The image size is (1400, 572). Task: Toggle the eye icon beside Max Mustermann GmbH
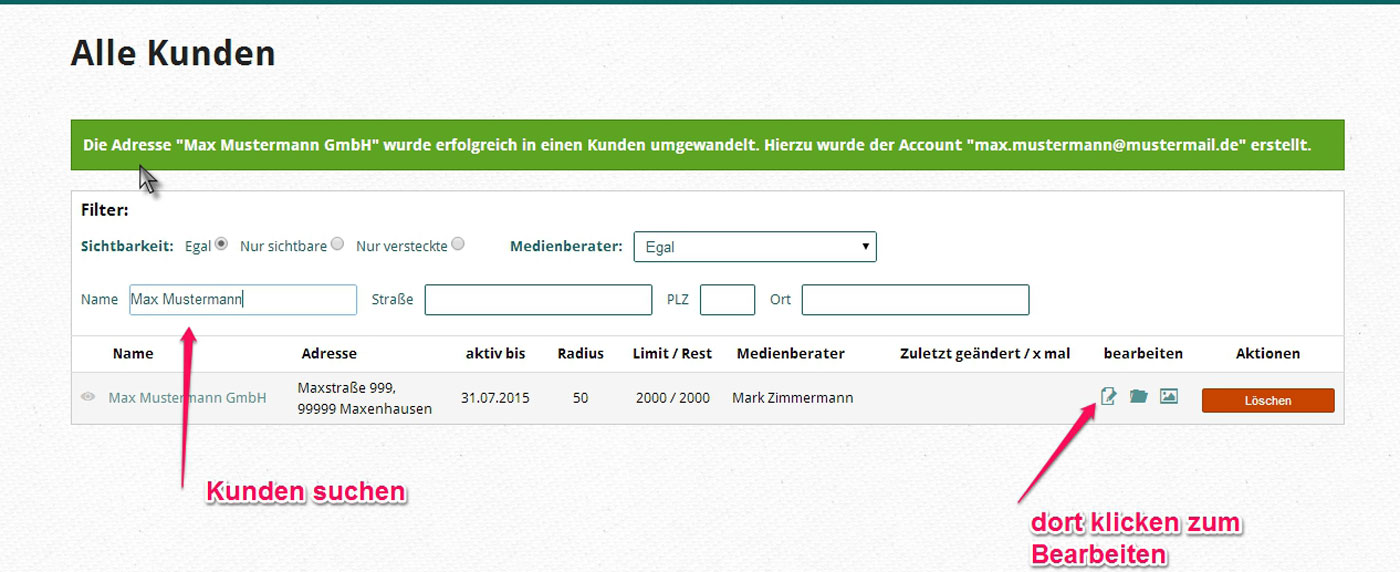pos(88,398)
